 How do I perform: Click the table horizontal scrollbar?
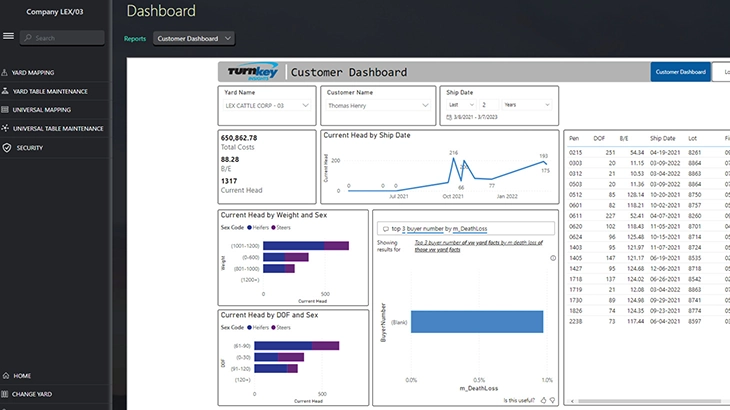(x=649, y=401)
